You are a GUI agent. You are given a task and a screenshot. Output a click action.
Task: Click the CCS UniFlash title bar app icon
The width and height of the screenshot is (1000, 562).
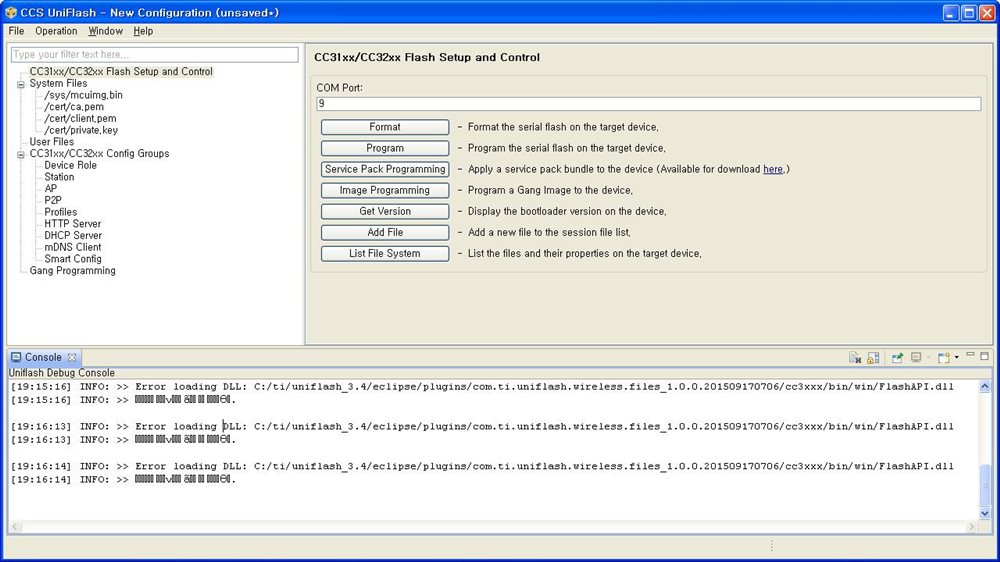[x=11, y=12]
